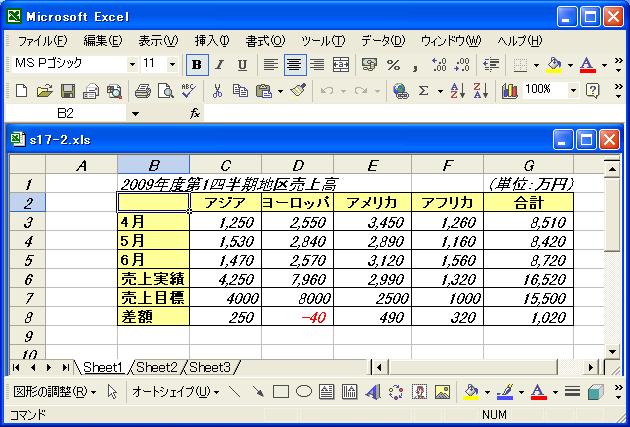
Task: Toggle Underline formatting
Action: [x=242, y=65]
